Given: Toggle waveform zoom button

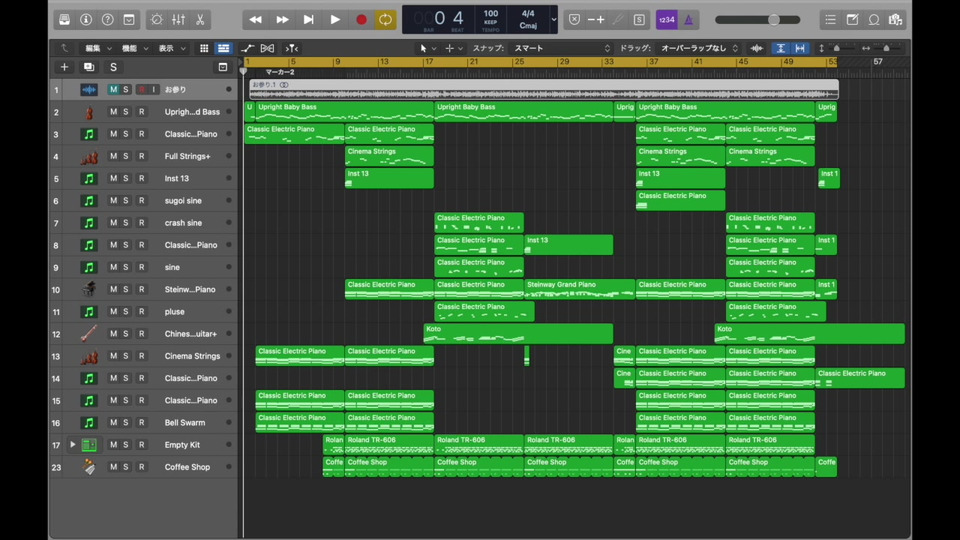Looking at the screenshot, I should click(757, 48).
